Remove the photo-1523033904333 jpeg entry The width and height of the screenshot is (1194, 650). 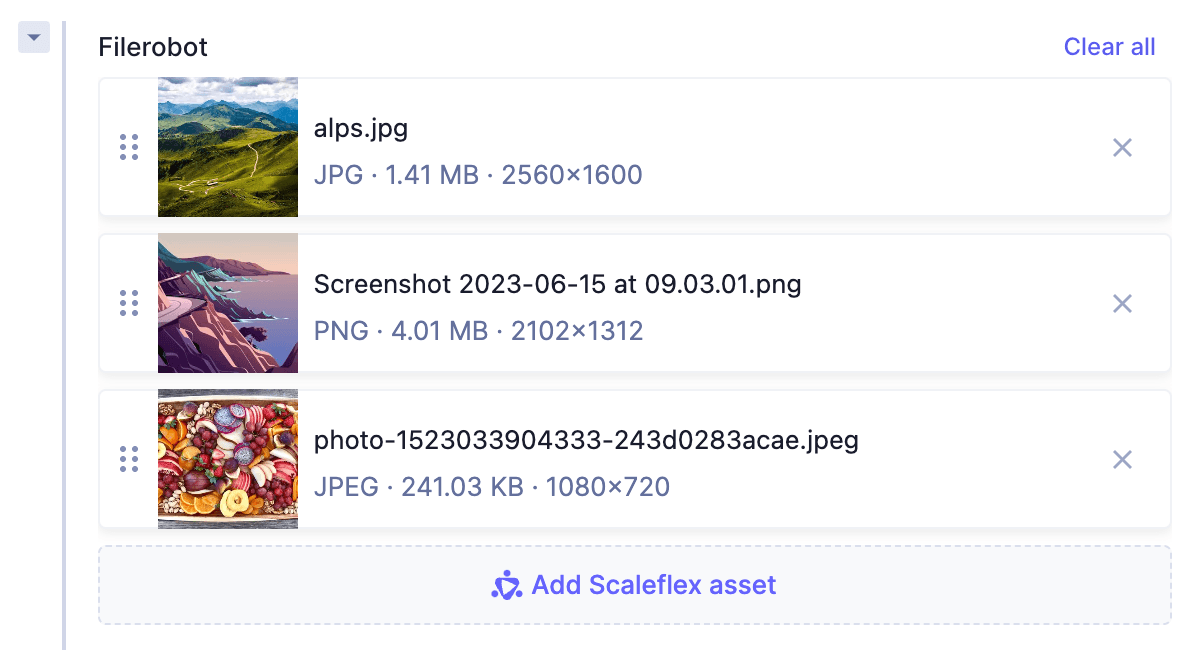[x=1122, y=459]
